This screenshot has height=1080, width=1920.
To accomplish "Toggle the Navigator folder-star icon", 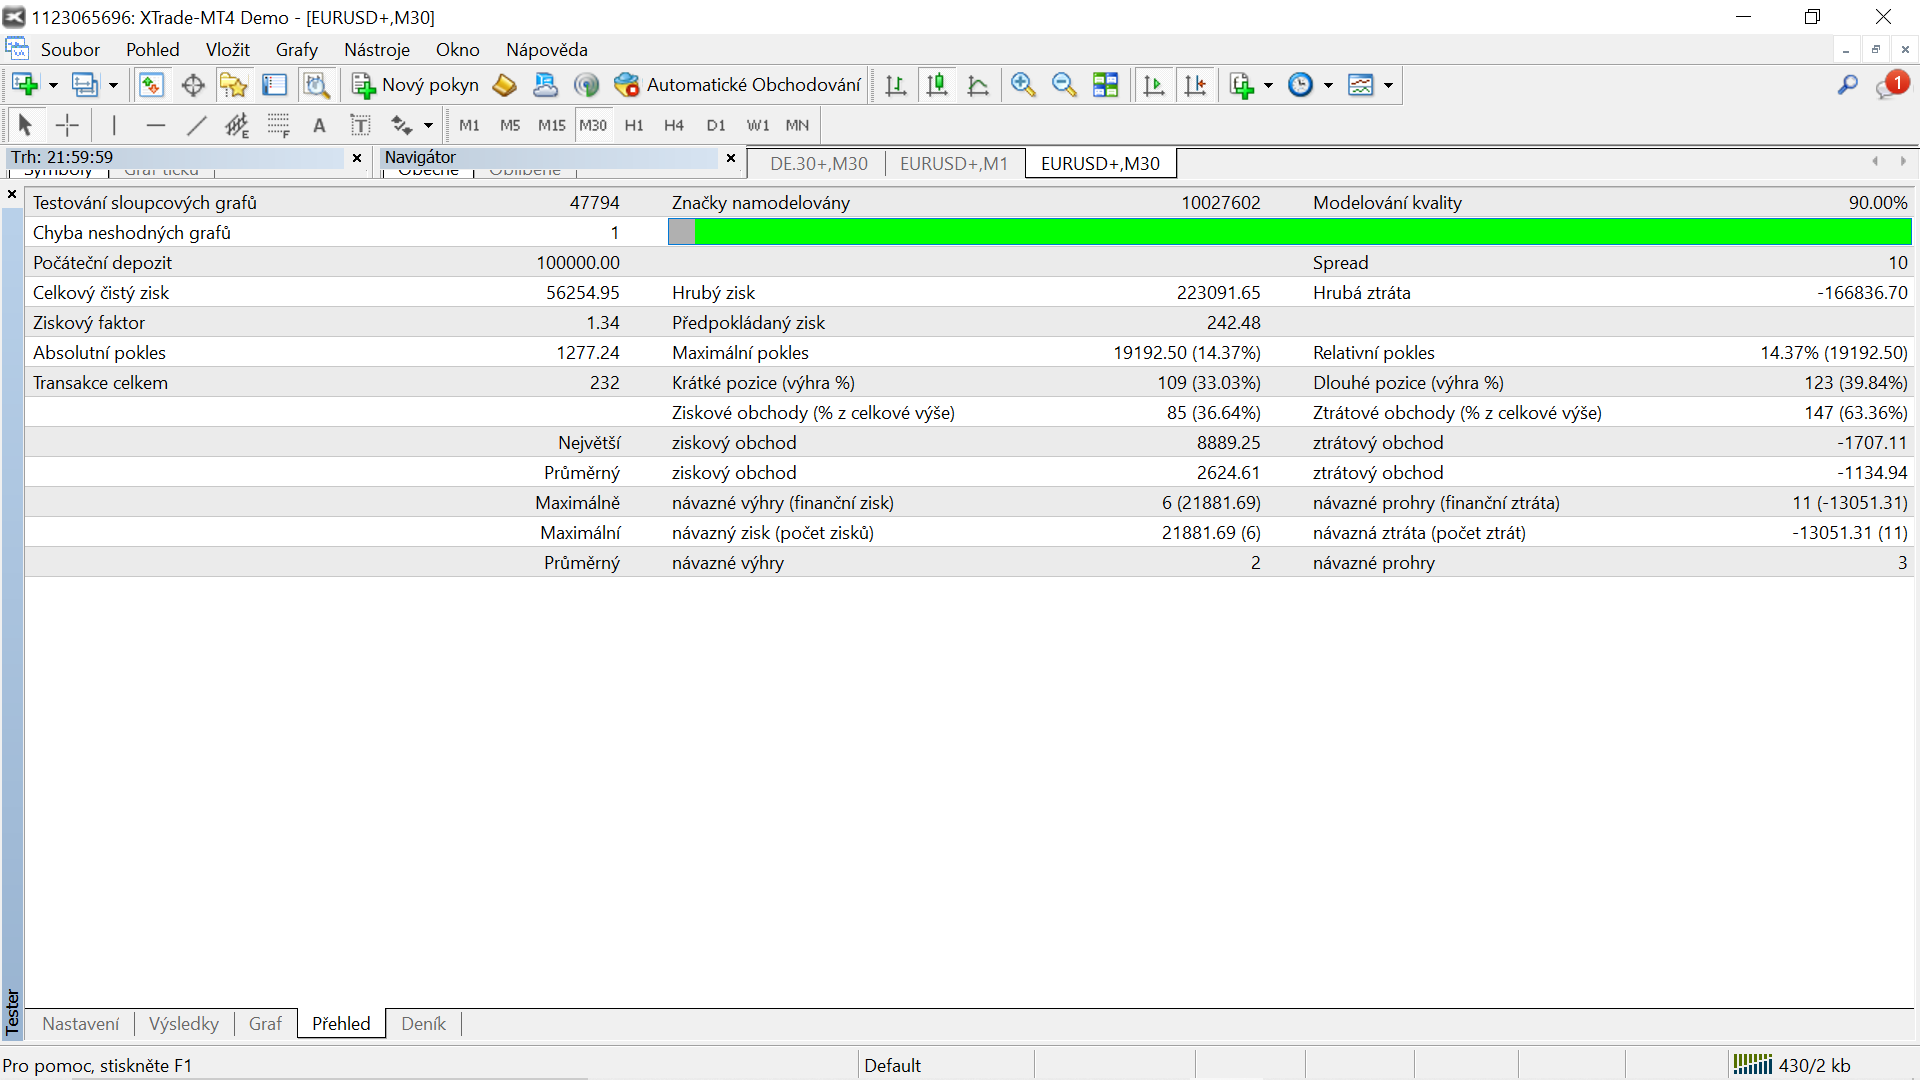I will [234, 85].
